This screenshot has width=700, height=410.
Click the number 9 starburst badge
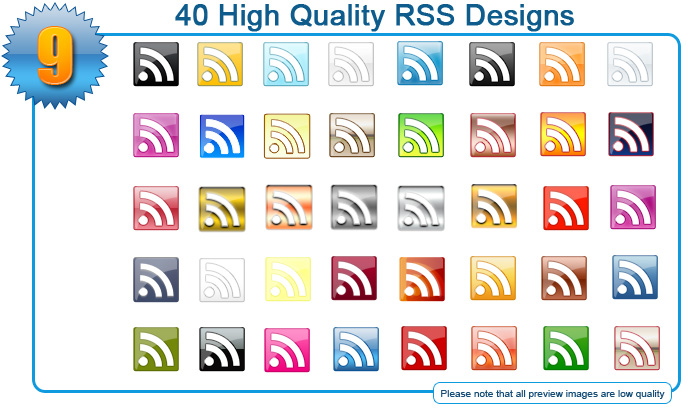(x=54, y=56)
